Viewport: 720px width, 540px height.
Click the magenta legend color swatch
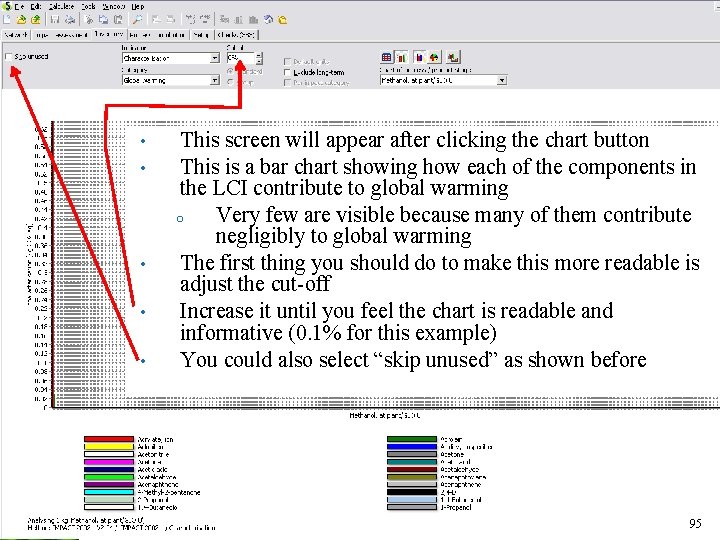[x=109, y=462]
